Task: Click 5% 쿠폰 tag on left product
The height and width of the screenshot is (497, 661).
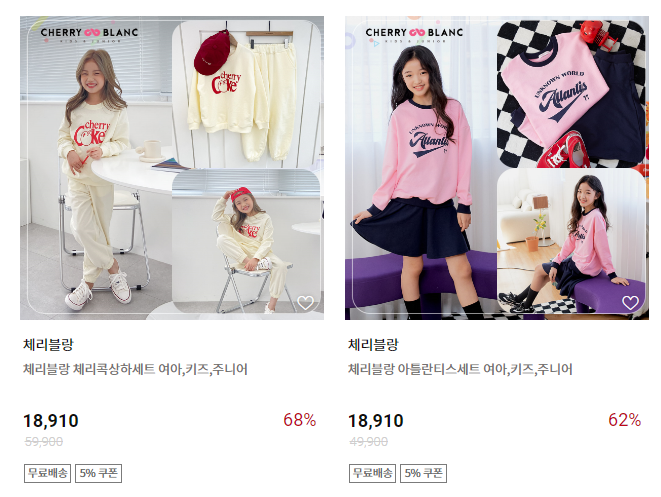Action: (x=98, y=473)
